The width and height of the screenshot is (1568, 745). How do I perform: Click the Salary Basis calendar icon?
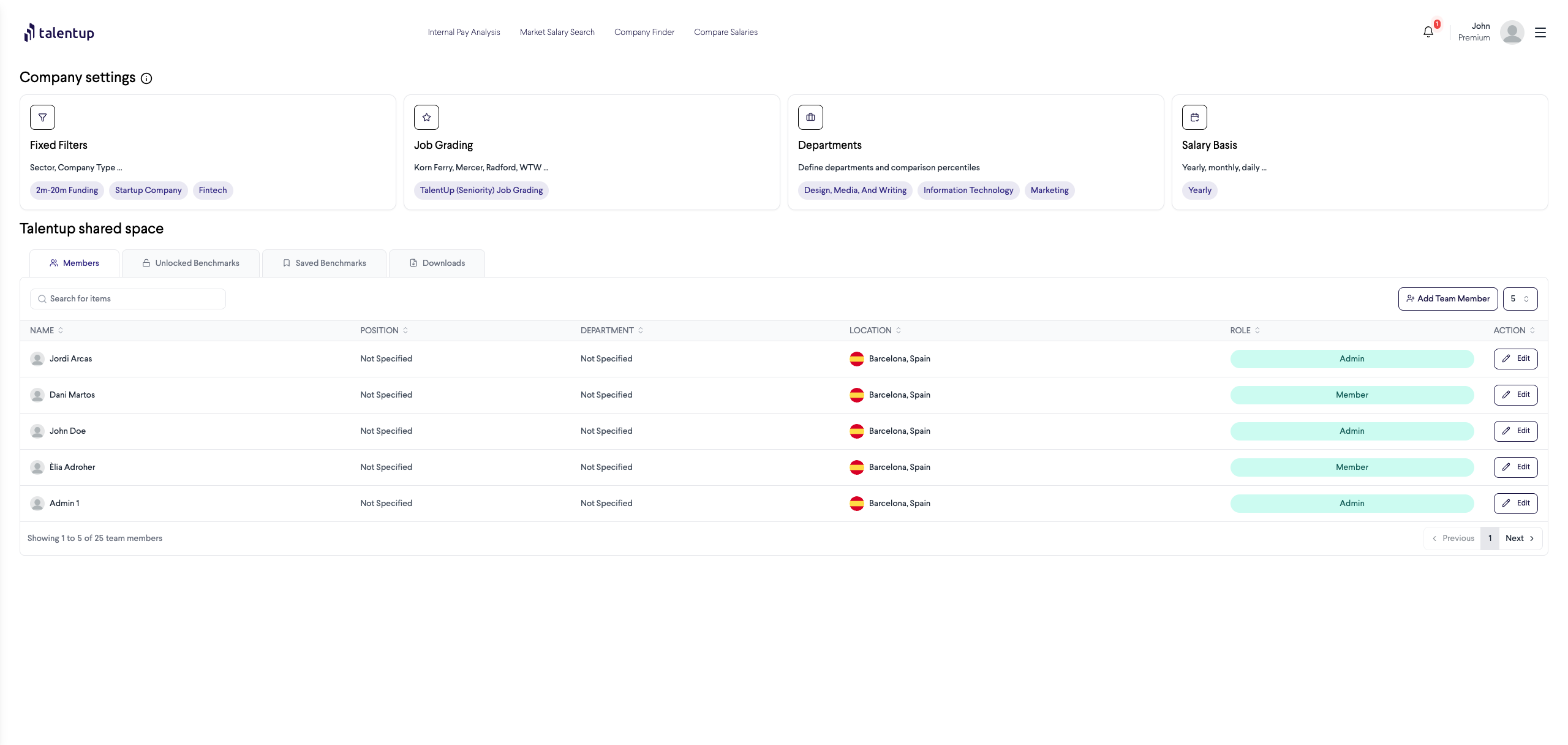click(x=1194, y=117)
